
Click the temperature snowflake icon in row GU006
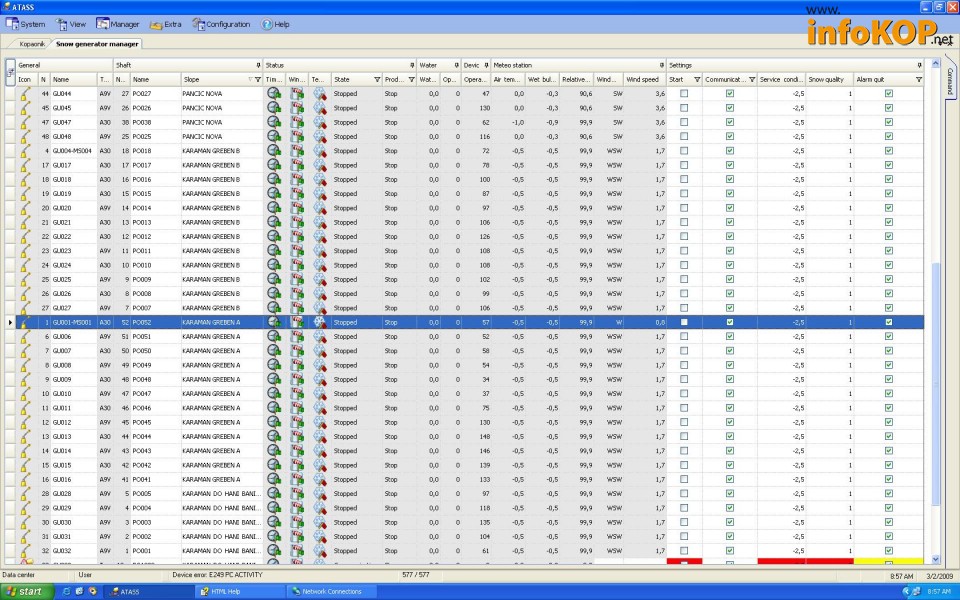pos(320,336)
